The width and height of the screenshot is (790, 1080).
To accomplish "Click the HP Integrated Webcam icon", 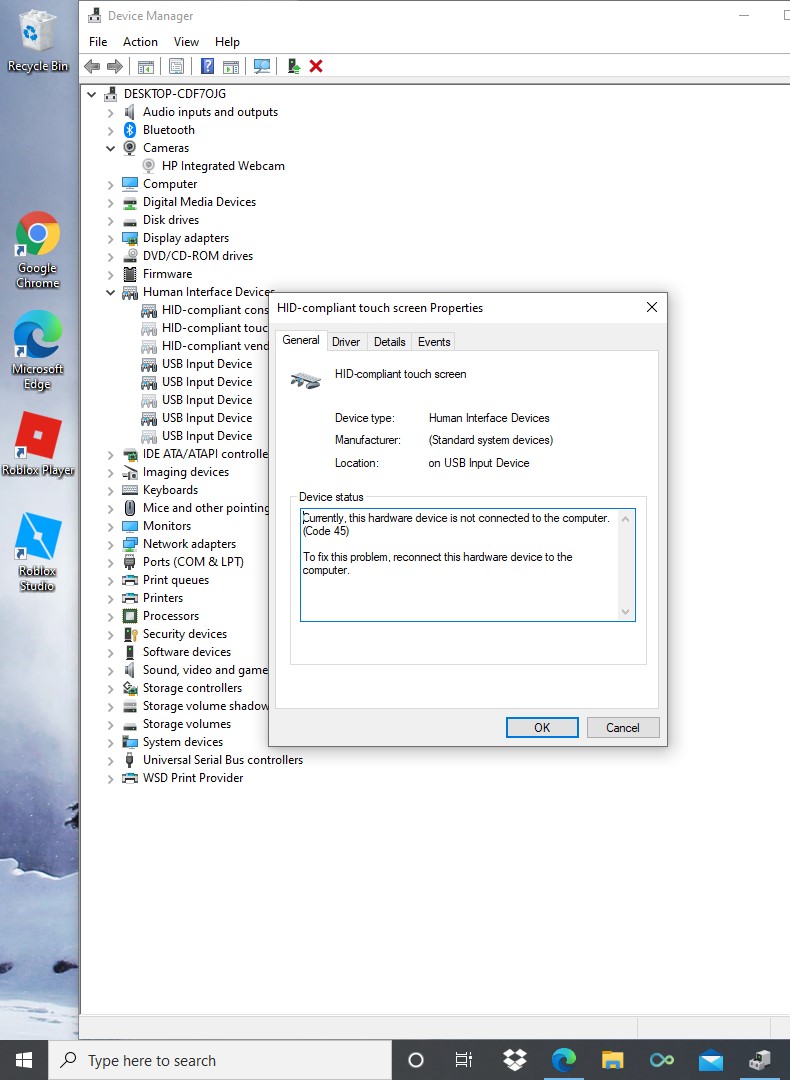I will tap(148, 165).
